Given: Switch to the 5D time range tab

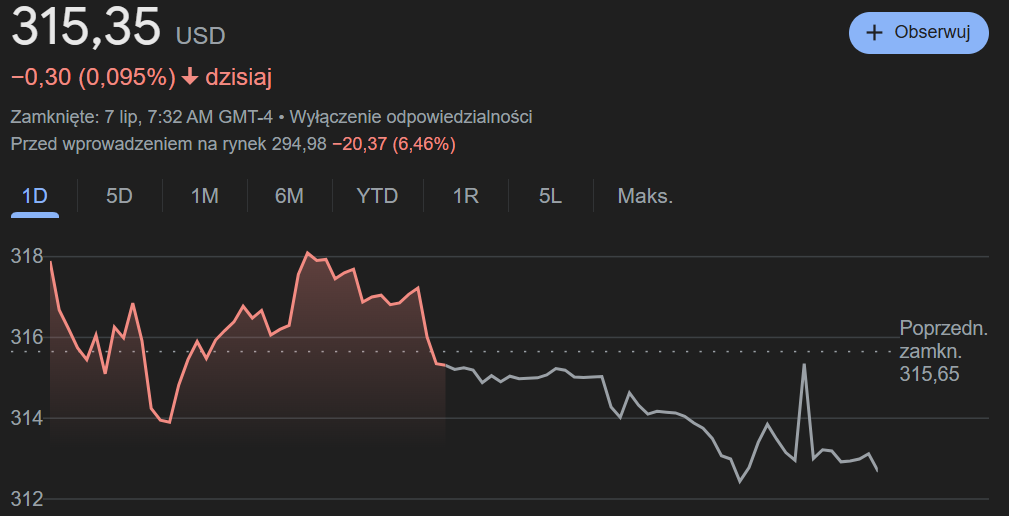Looking at the screenshot, I should [x=119, y=196].
